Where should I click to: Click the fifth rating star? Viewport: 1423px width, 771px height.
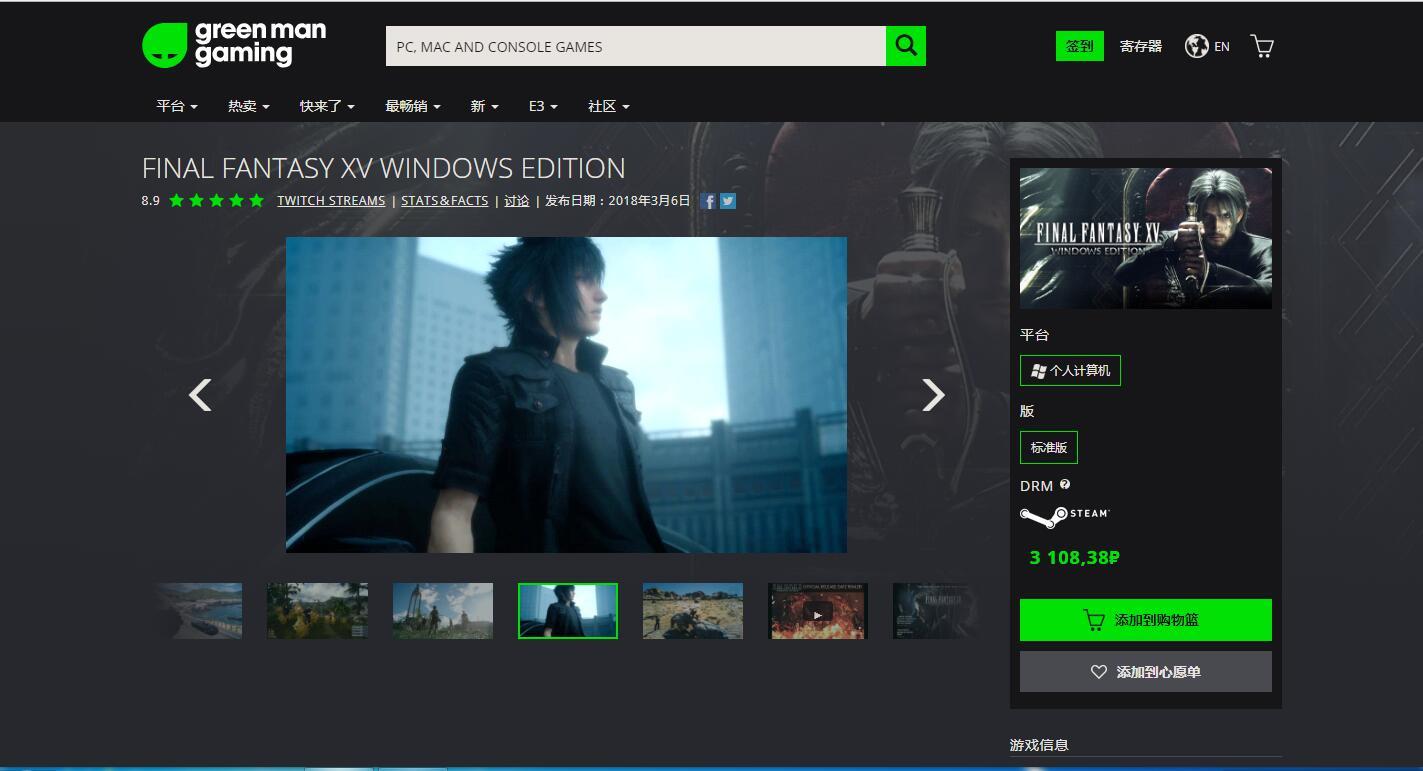coord(256,200)
